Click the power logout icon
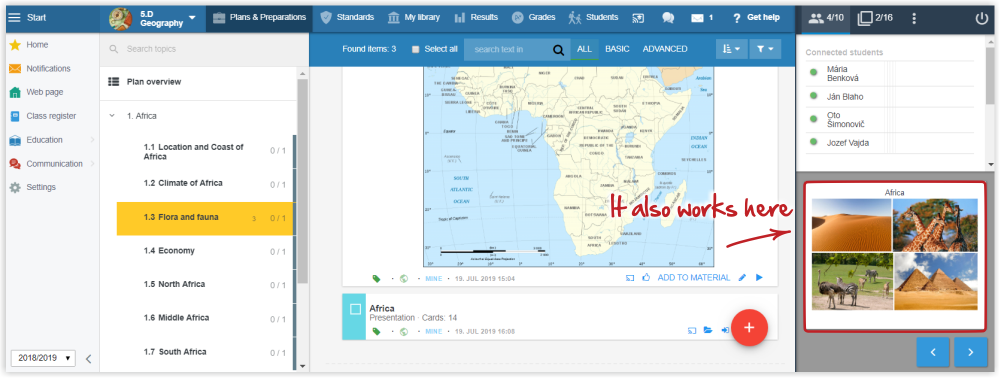The width and height of the screenshot is (1000, 378). click(x=982, y=18)
